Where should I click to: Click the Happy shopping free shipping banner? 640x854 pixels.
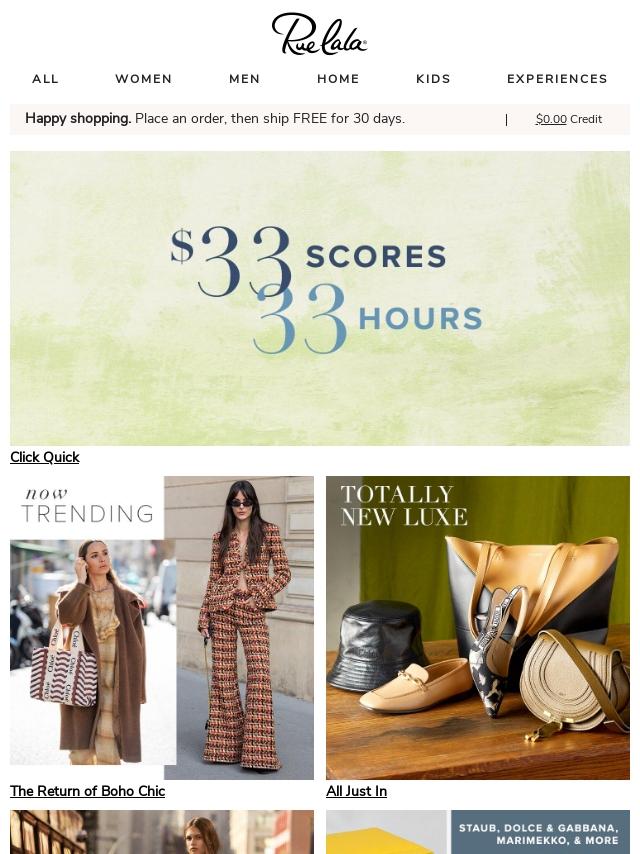point(215,118)
